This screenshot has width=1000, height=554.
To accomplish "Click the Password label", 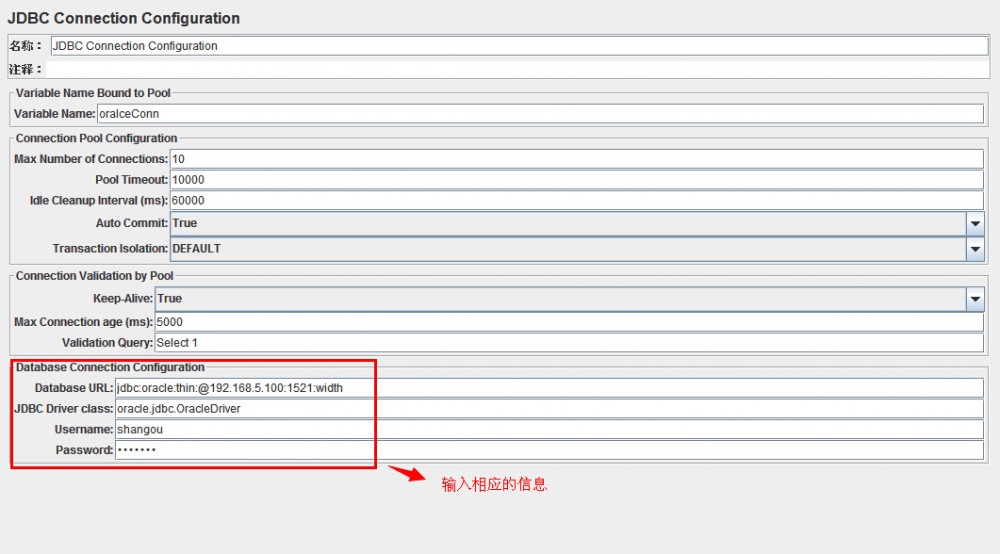I will tap(84, 450).
